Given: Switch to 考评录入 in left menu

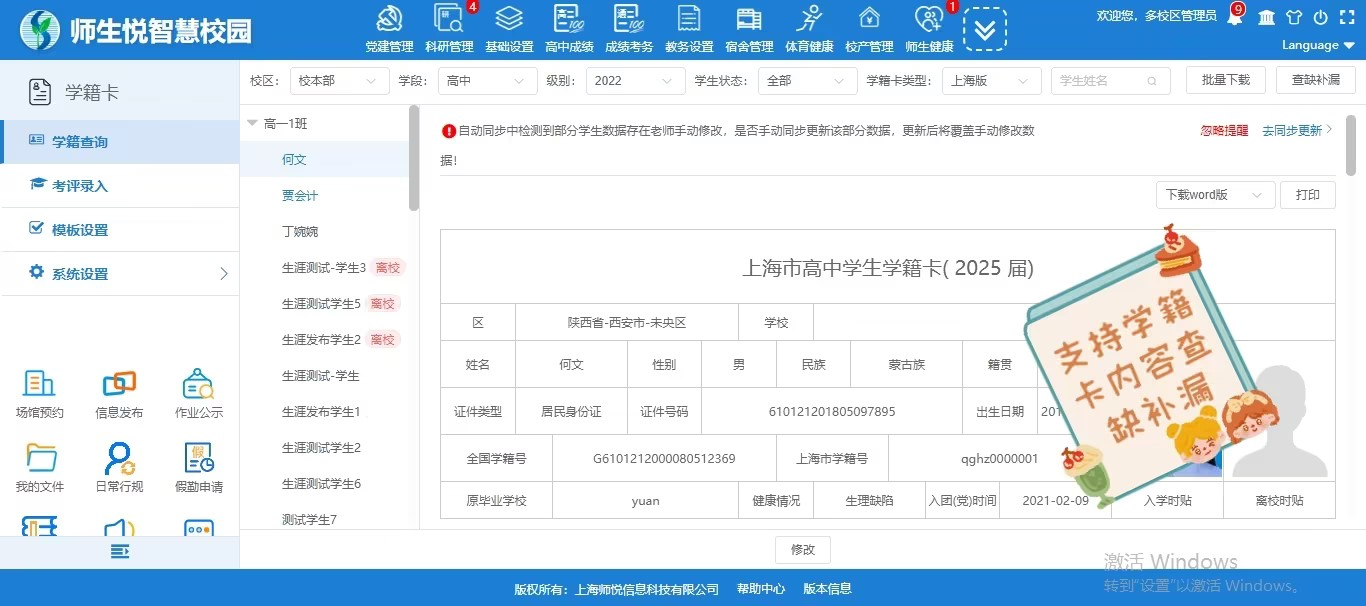Looking at the screenshot, I should (x=80, y=186).
